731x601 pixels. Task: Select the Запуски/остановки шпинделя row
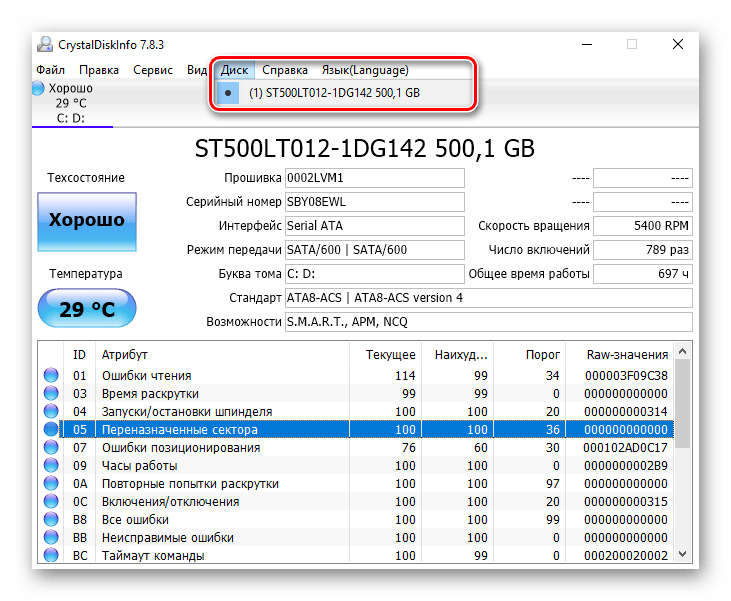[356, 411]
